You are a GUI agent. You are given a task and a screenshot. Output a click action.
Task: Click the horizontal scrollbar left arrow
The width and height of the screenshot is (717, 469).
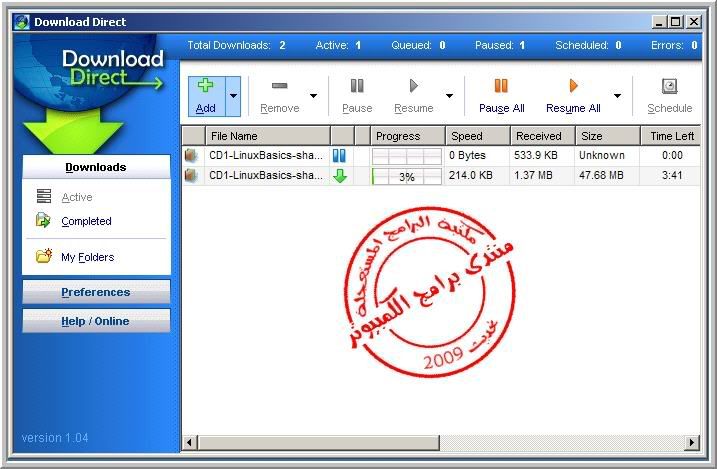point(190,442)
